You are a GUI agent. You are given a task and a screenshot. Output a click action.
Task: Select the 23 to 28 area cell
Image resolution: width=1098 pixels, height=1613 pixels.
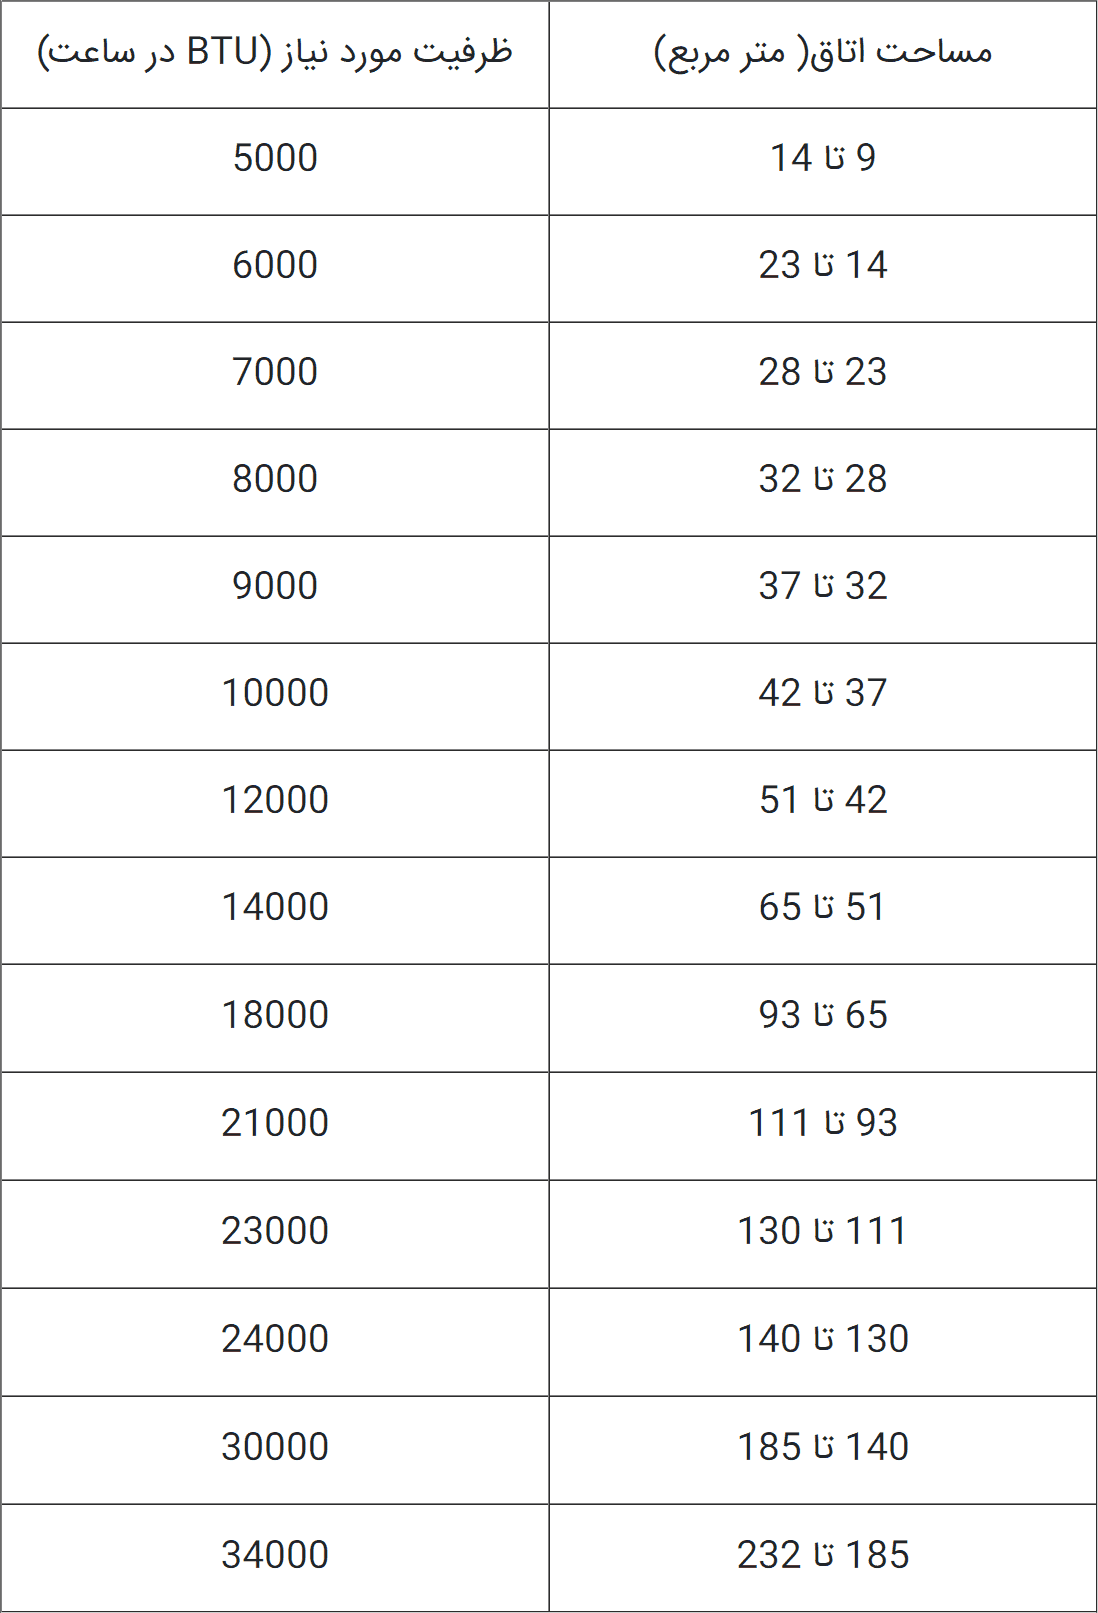[x=823, y=372]
